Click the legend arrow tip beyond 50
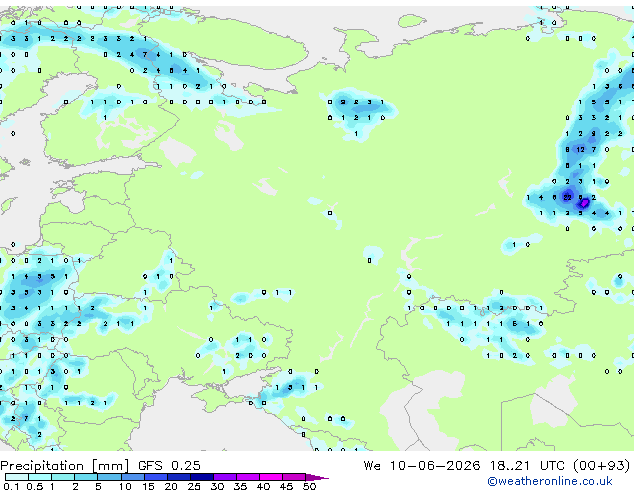The width and height of the screenshot is (634, 490). pos(317,477)
